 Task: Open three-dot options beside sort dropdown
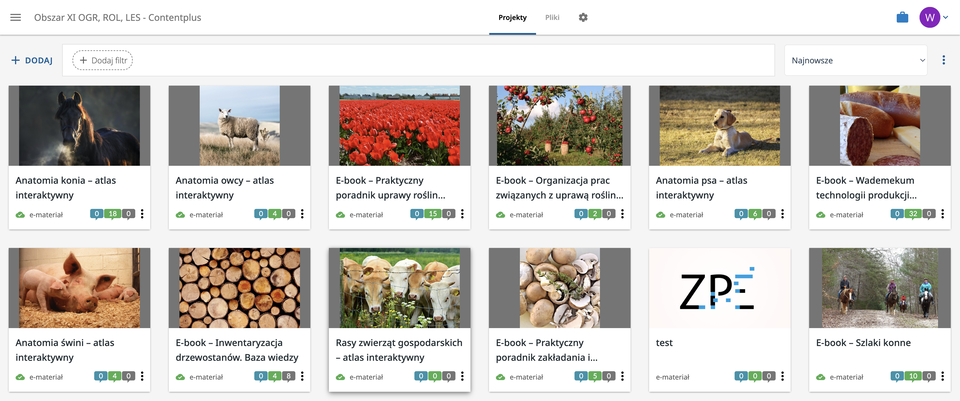944,60
